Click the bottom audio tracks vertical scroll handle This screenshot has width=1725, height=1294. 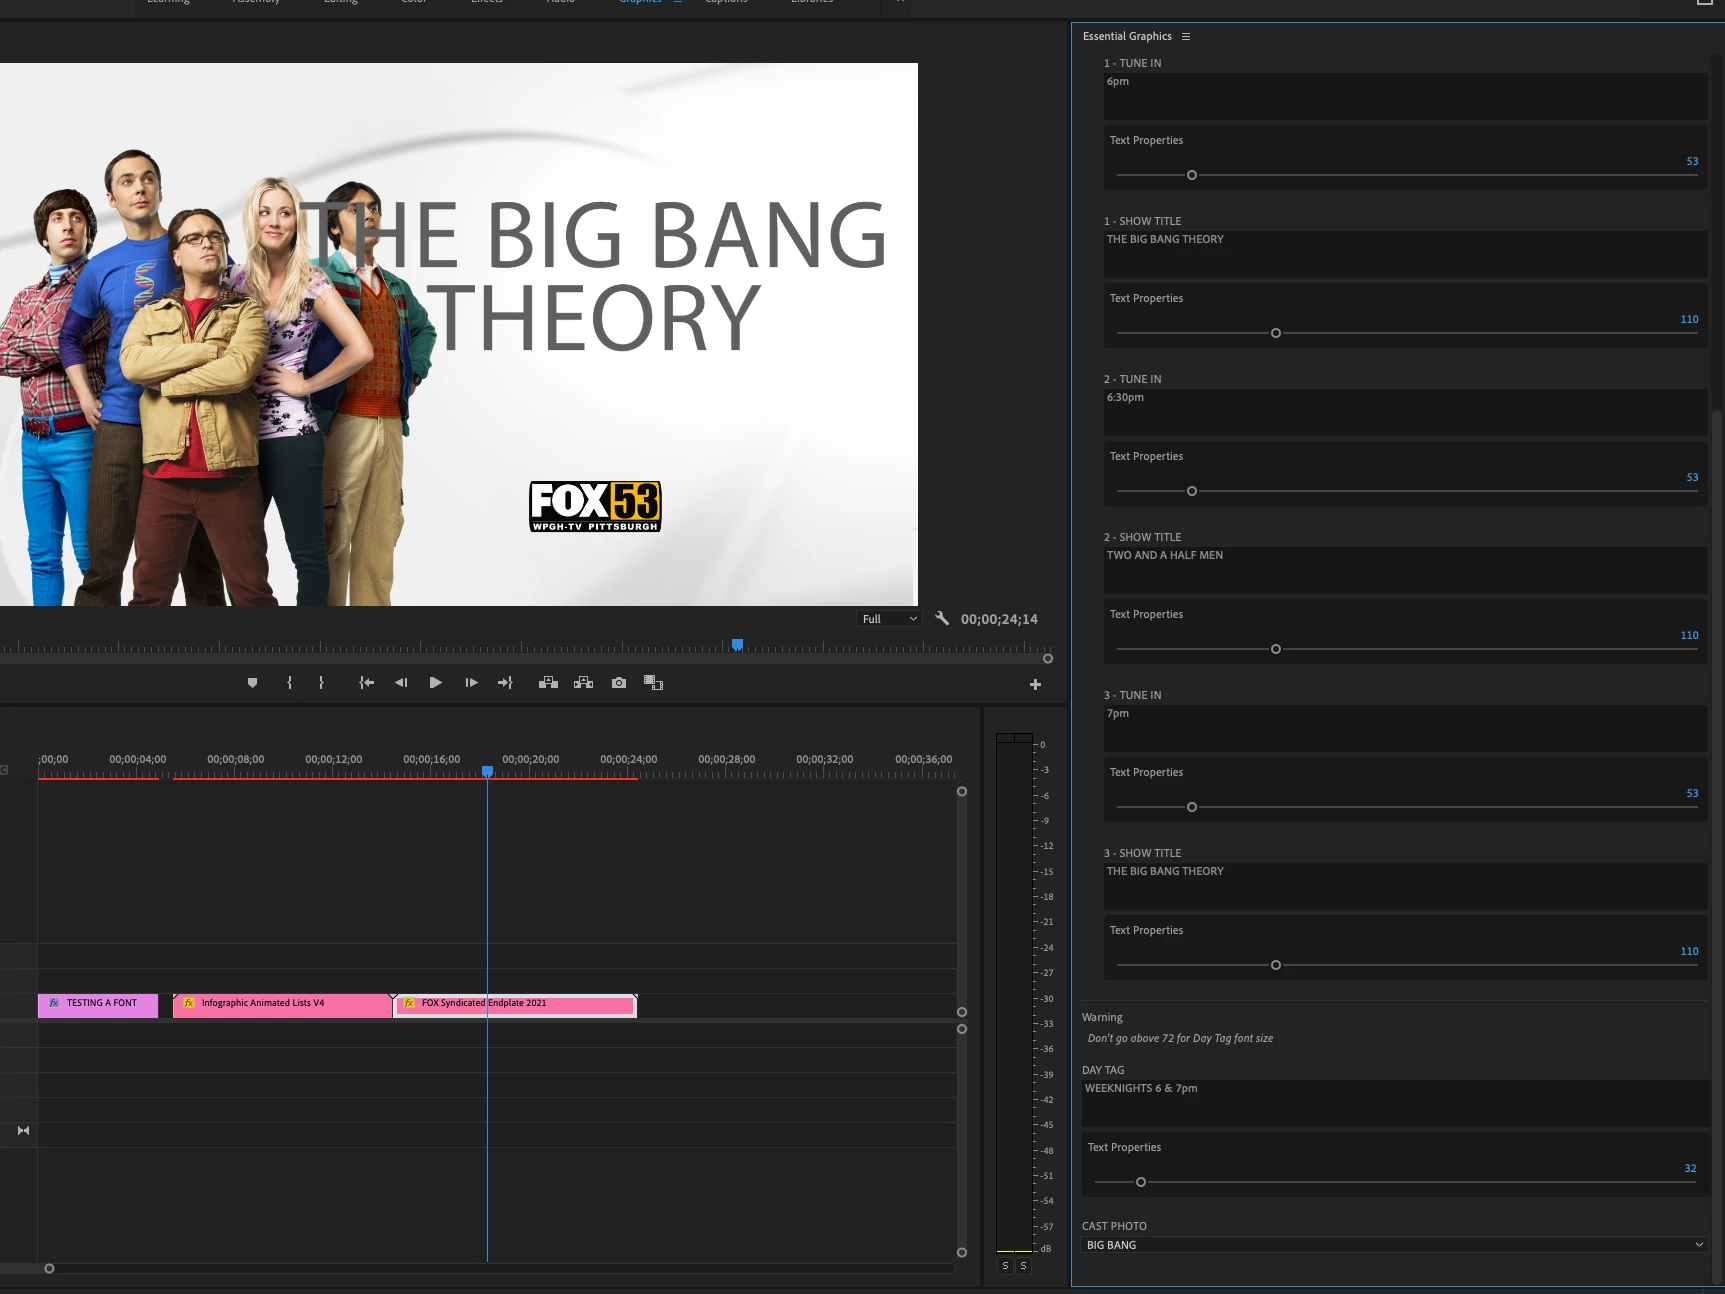(962, 1252)
